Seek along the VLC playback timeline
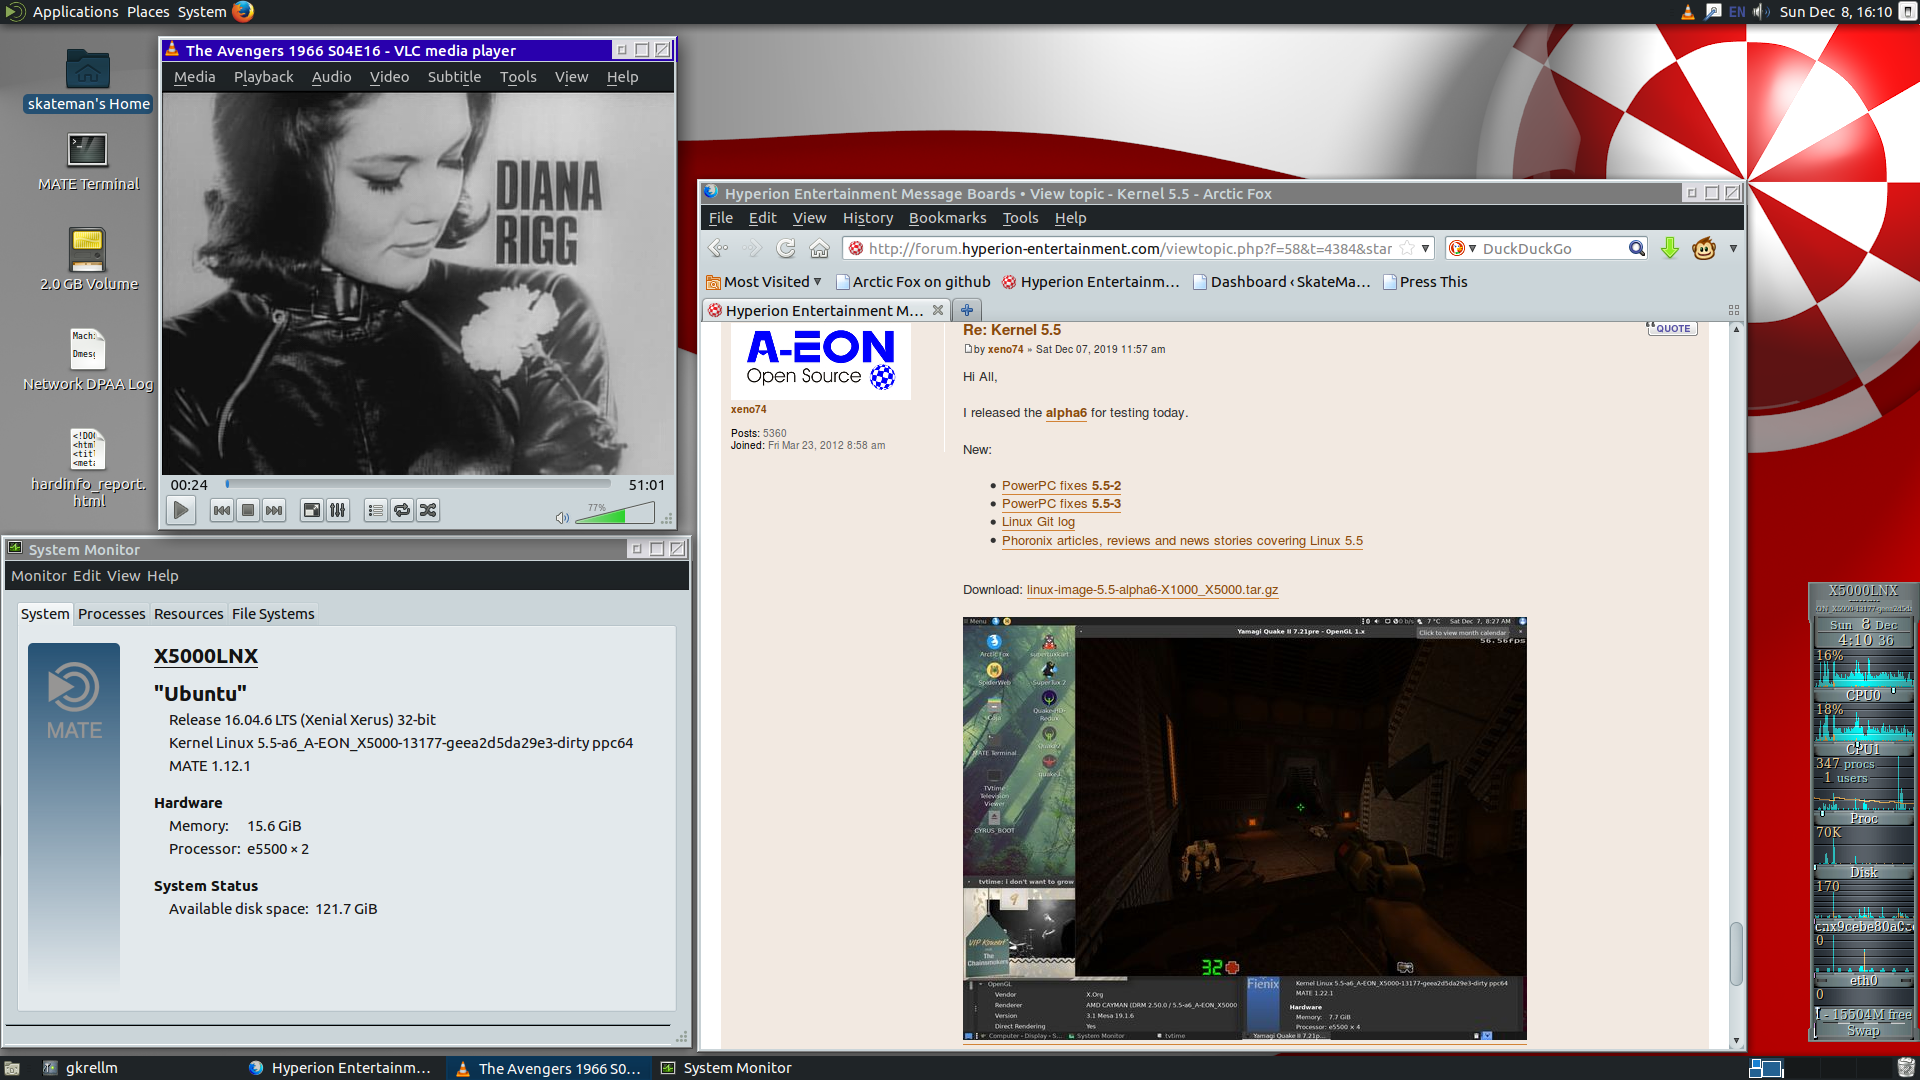 point(418,485)
